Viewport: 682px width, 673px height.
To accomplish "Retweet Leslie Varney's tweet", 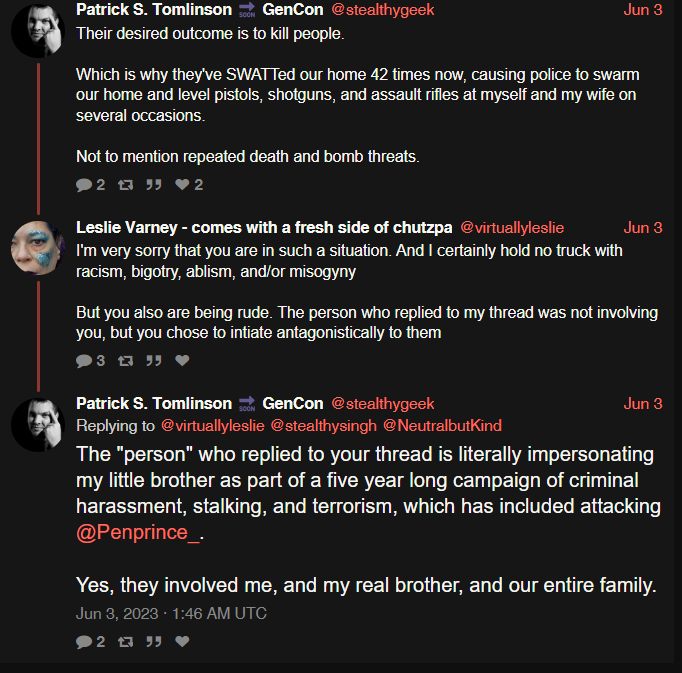I will click(126, 361).
